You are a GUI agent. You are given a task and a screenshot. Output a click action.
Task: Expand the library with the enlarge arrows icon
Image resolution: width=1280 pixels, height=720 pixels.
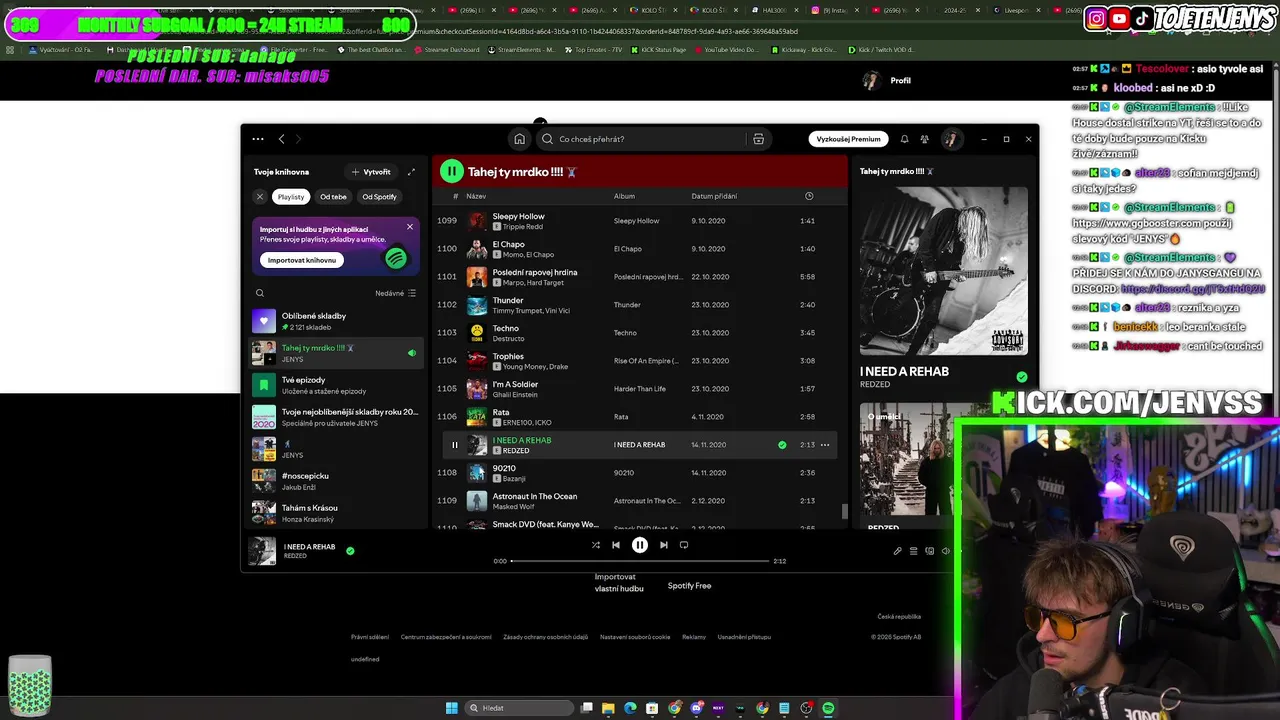click(x=411, y=172)
